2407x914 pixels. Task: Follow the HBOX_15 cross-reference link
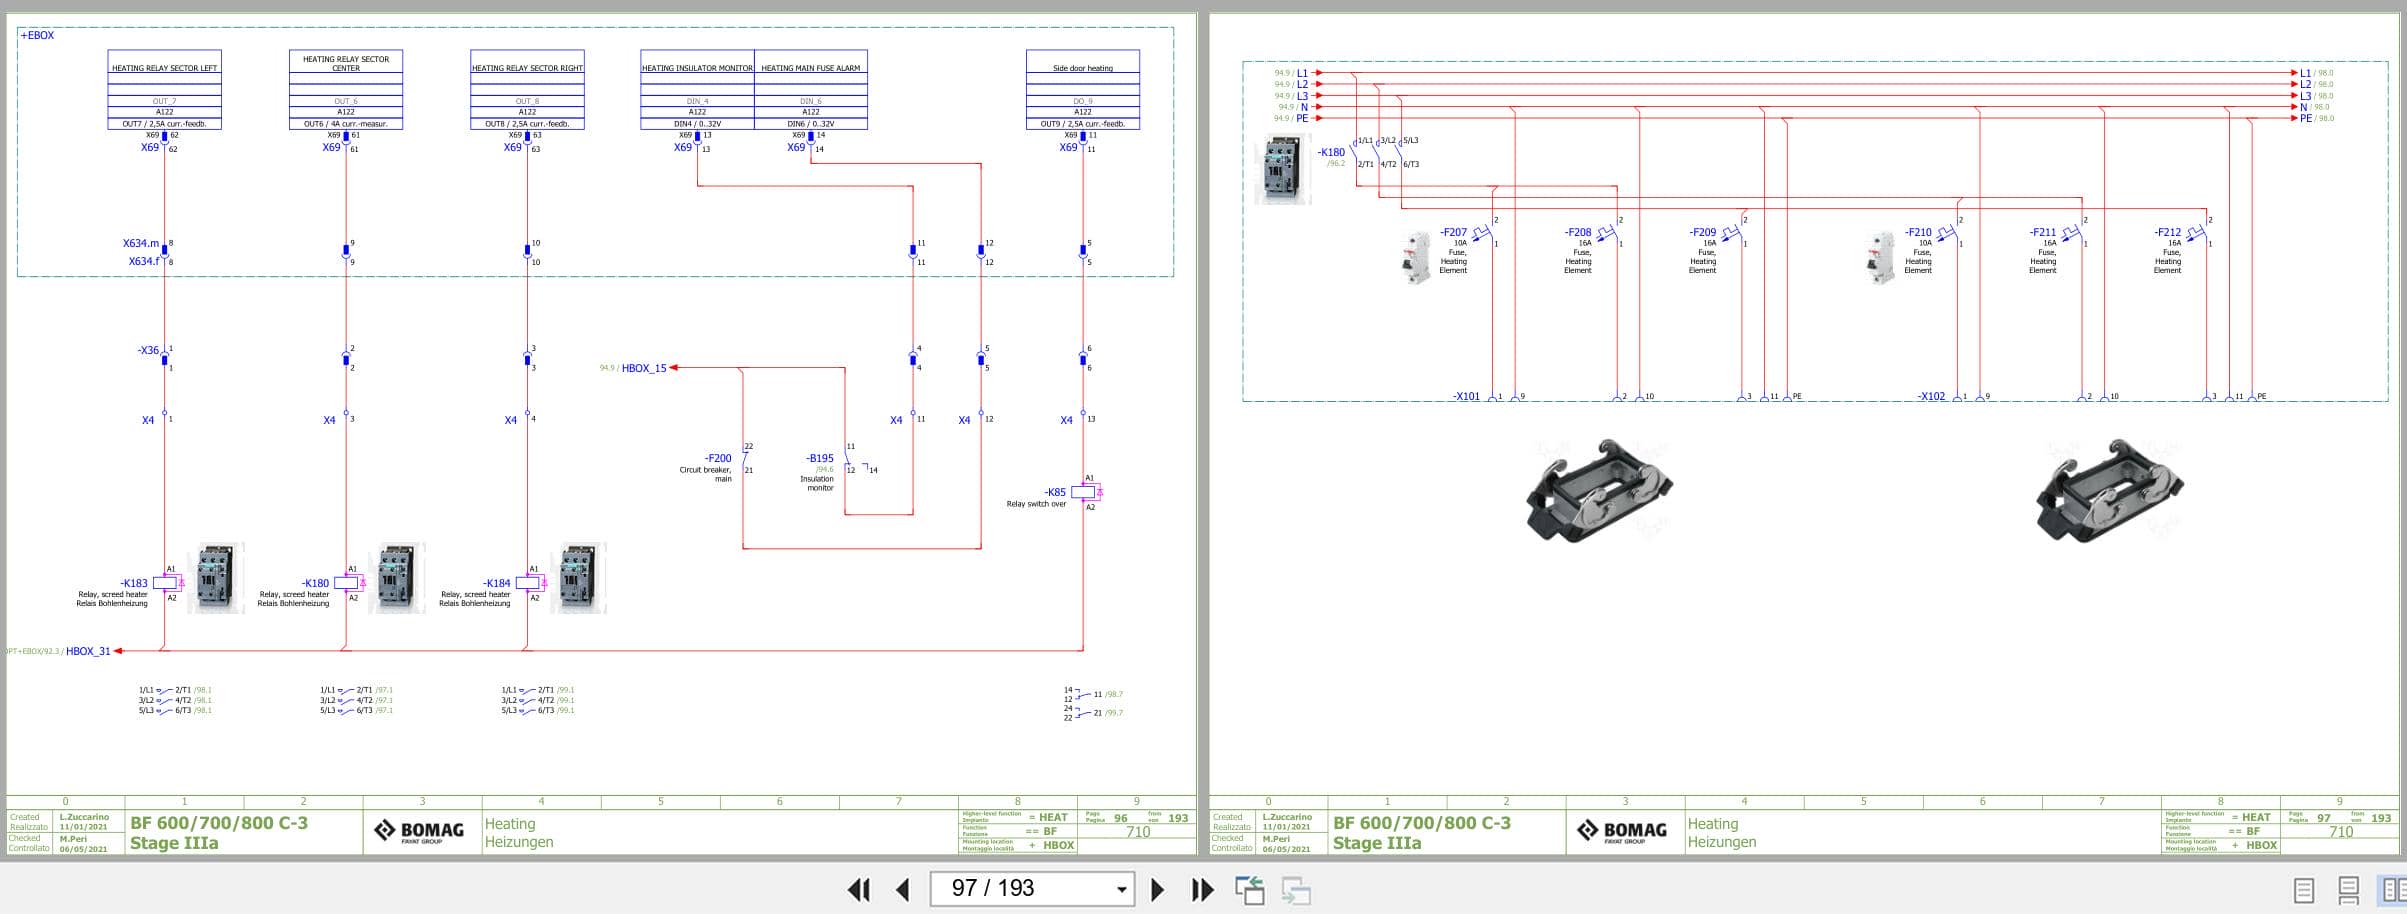pyautogui.click(x=641, y=367)
